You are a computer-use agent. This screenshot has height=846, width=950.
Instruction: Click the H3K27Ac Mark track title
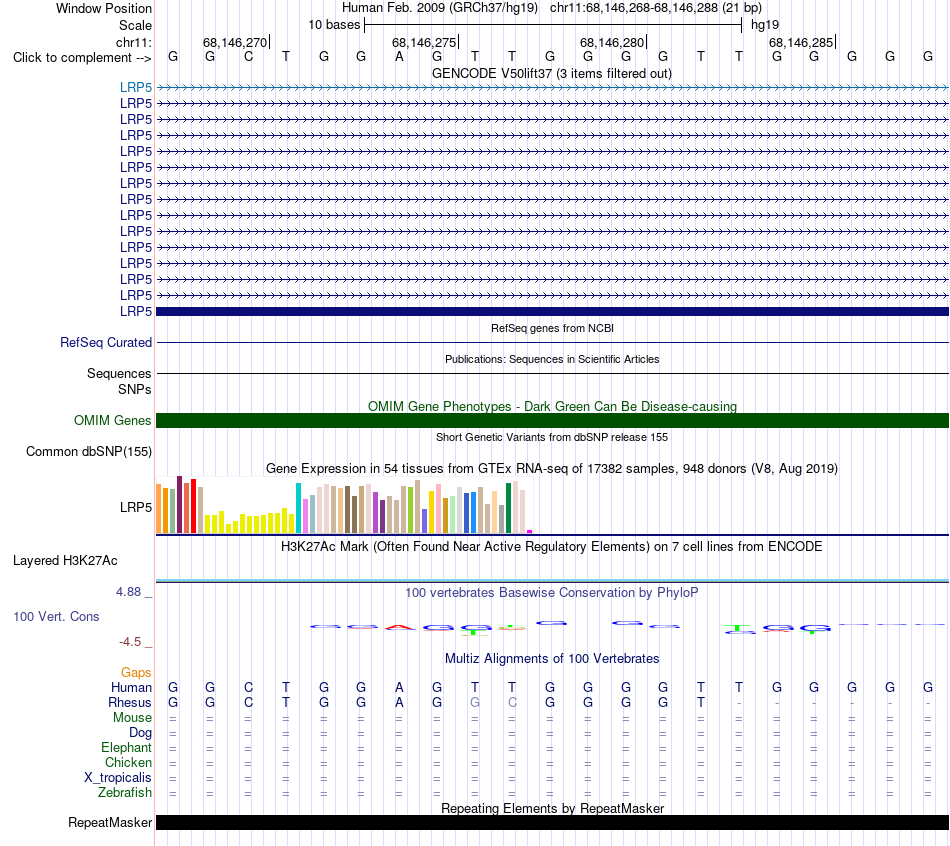coord(552,546)
